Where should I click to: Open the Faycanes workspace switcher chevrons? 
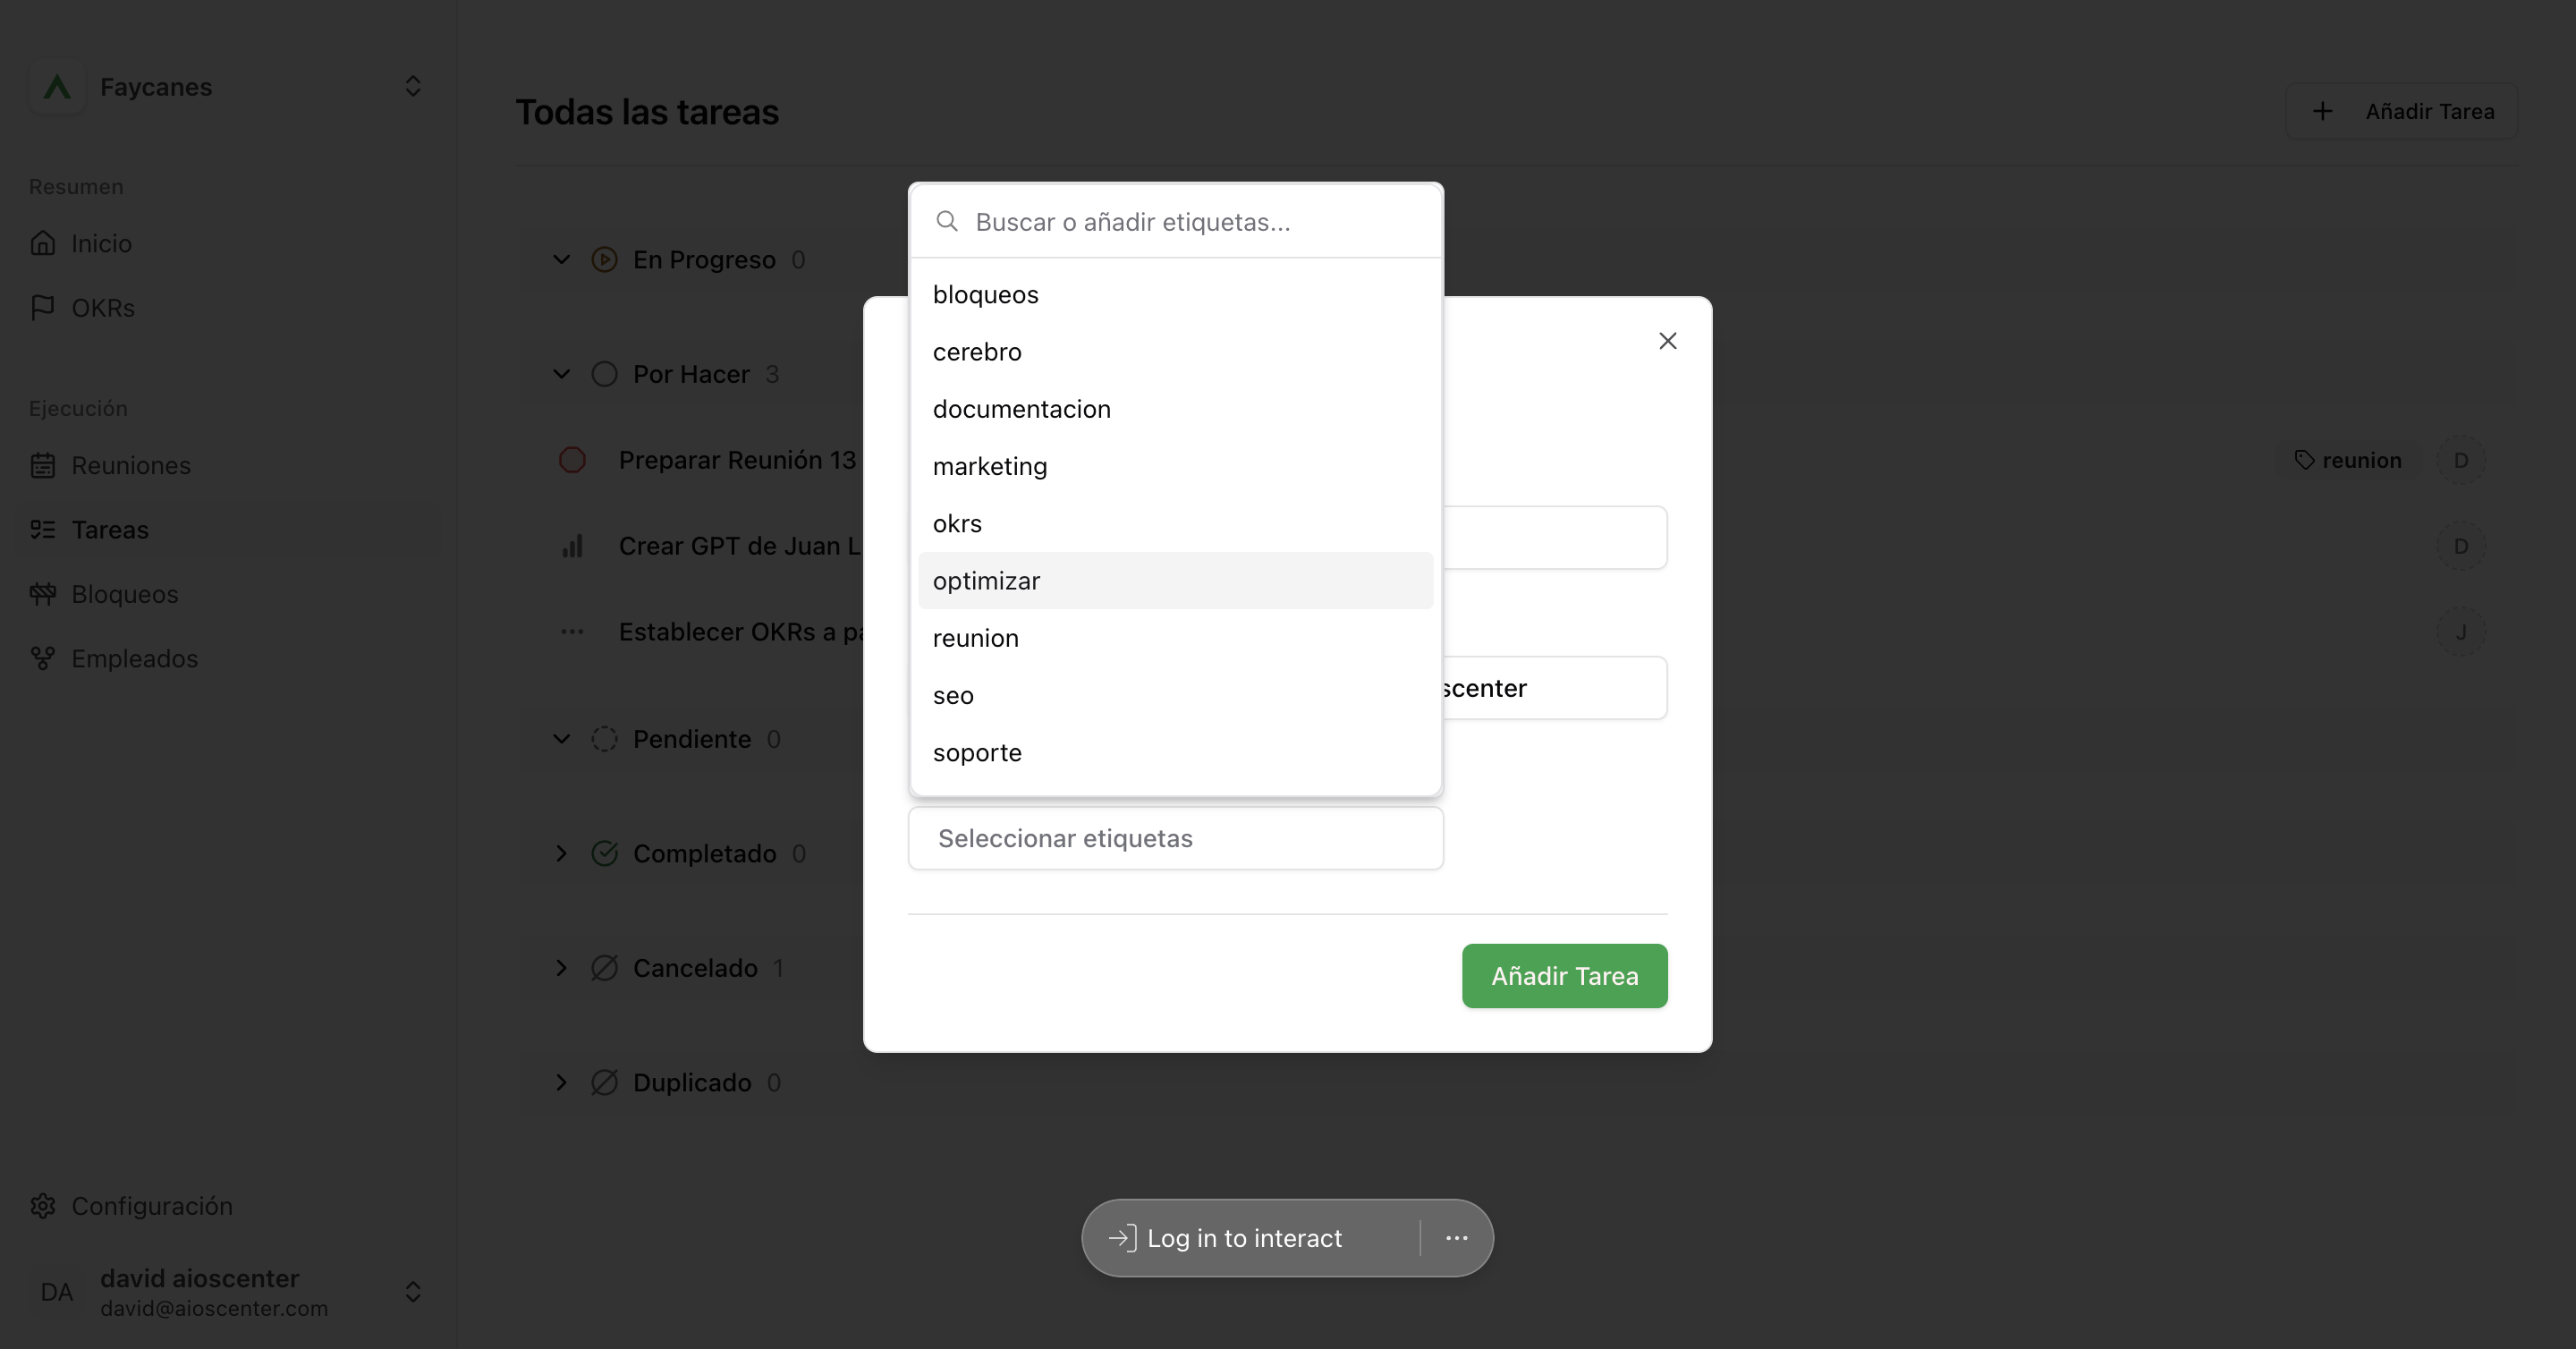(x=413, y=87)
